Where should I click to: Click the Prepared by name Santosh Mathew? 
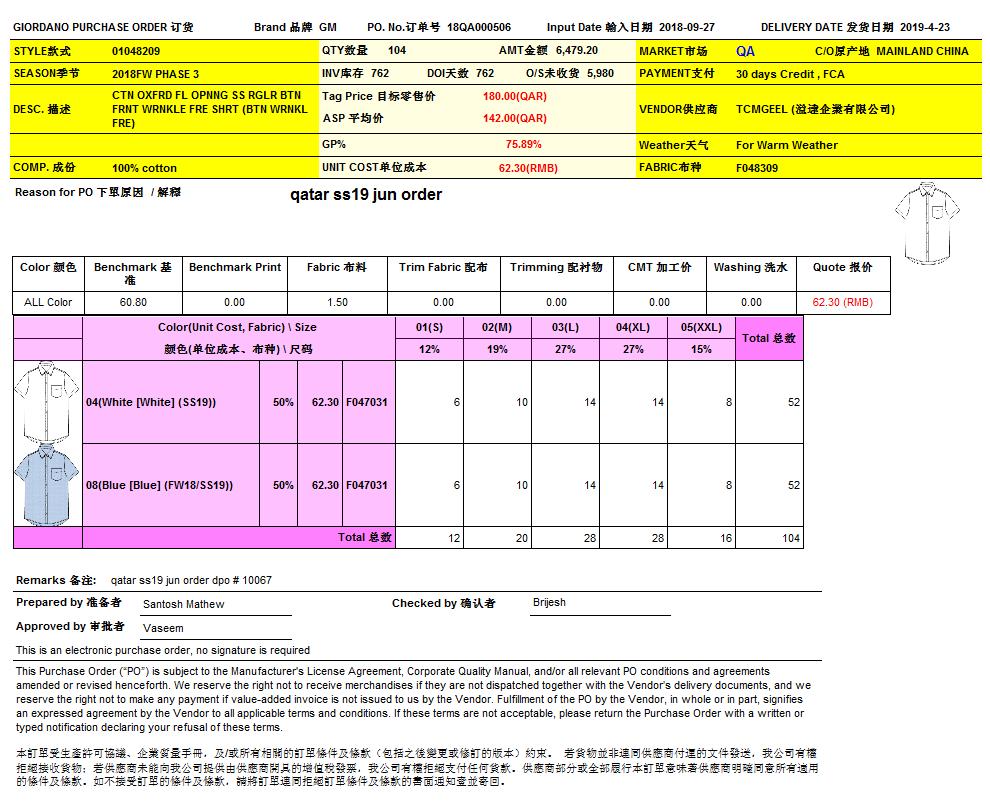point(184,604)
